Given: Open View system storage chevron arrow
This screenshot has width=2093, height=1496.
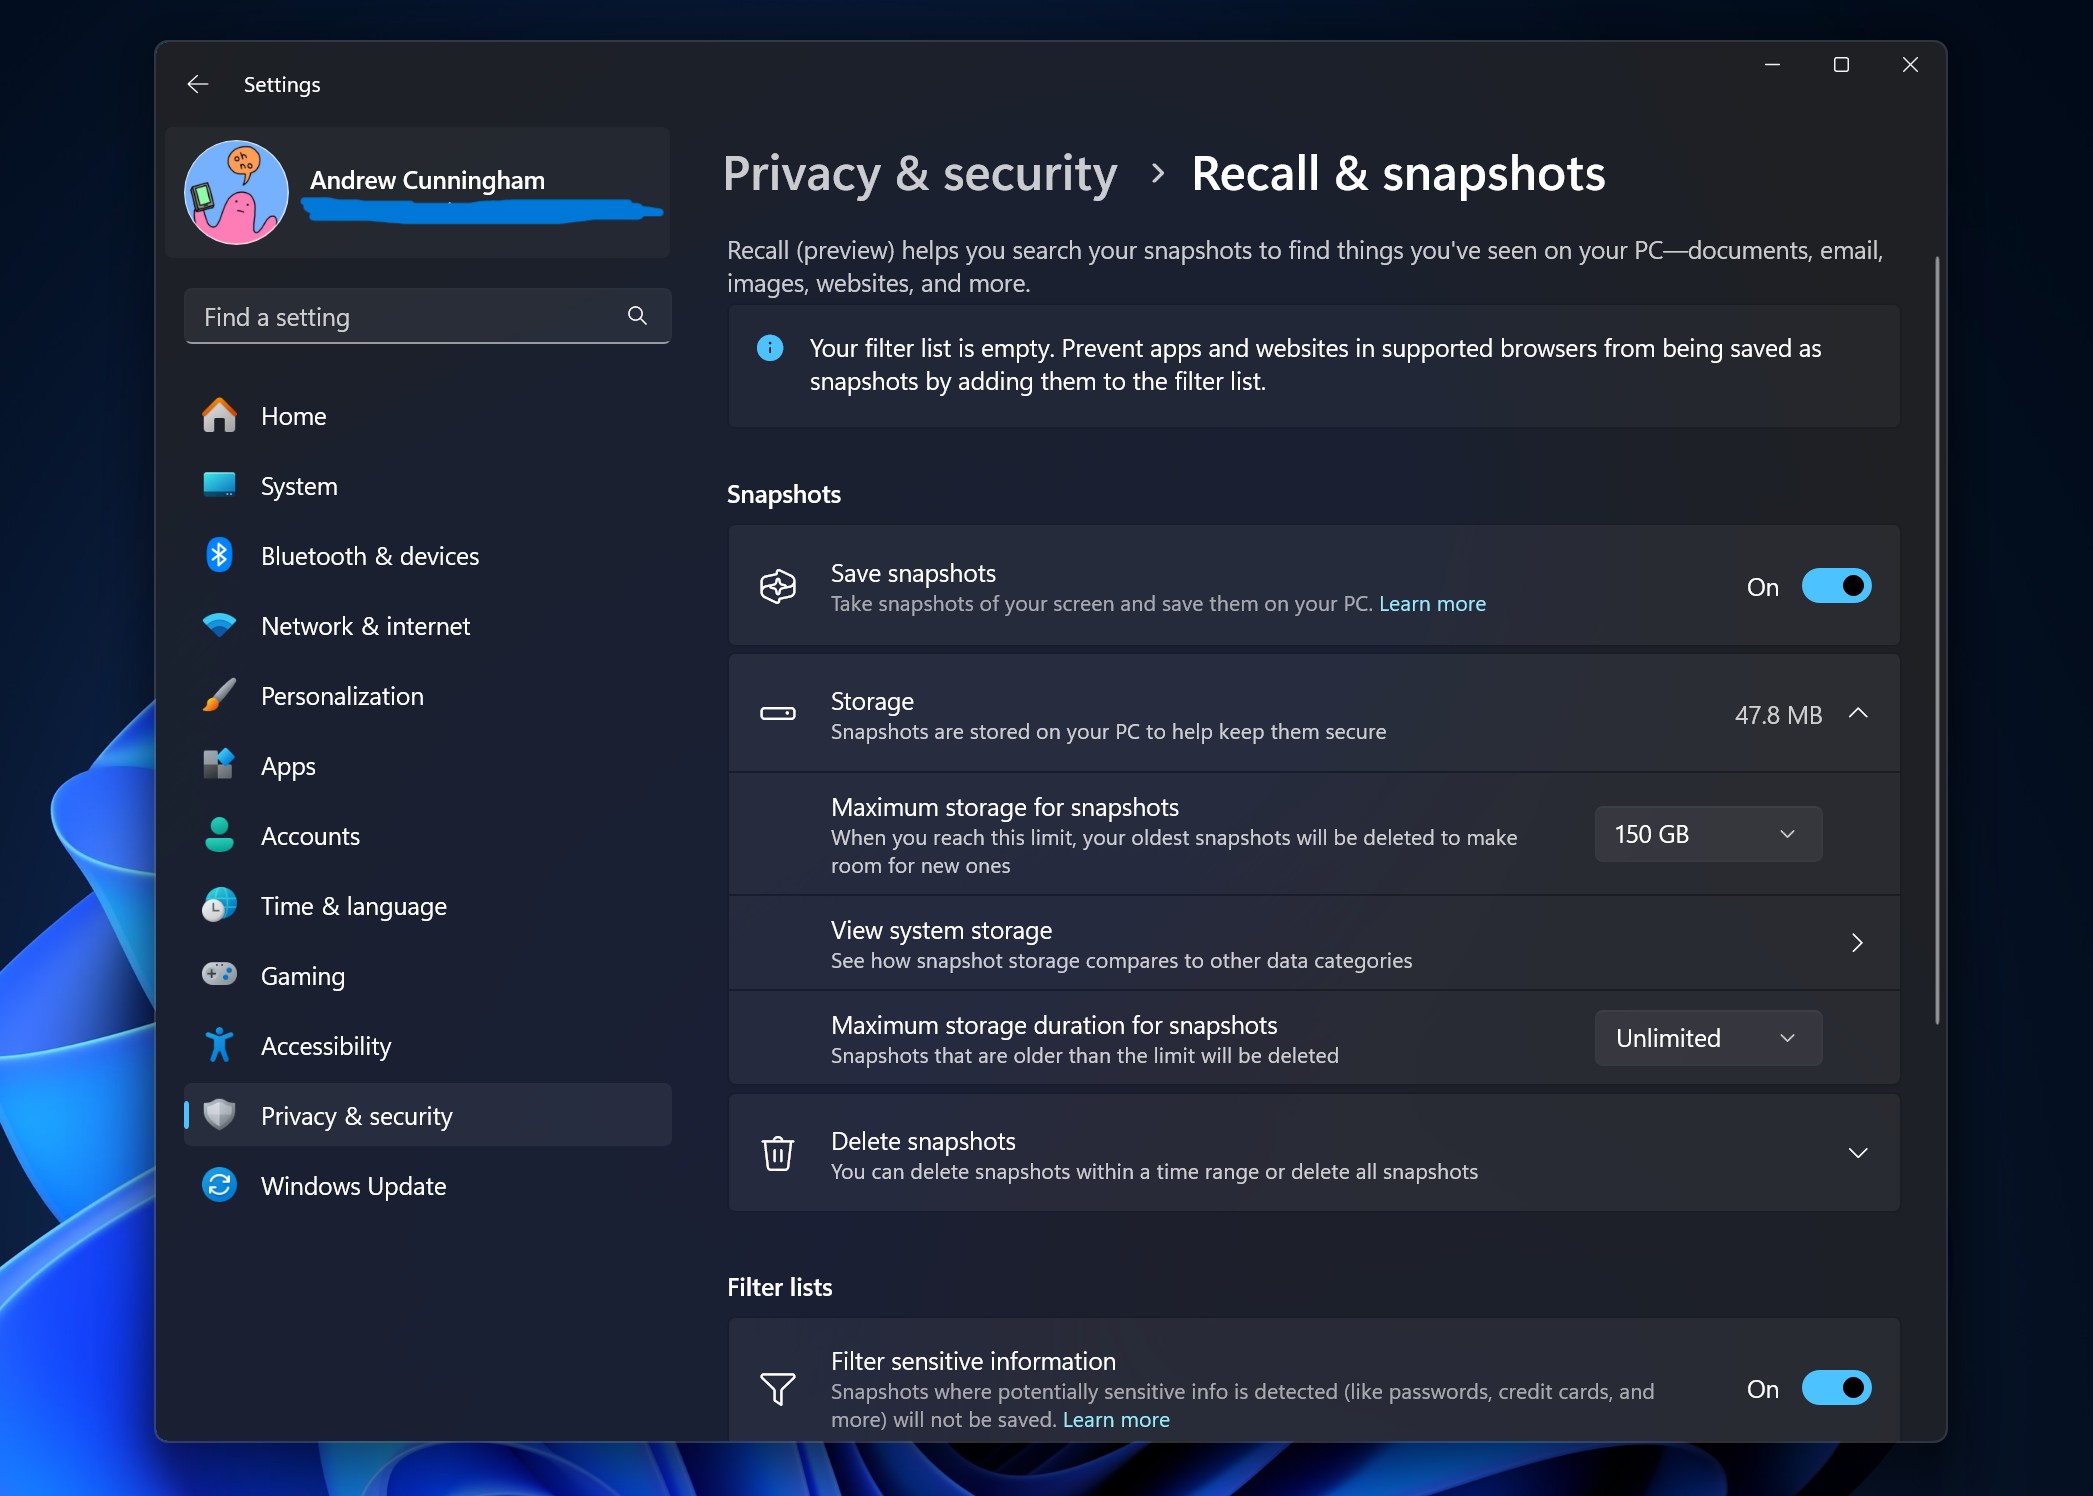Looking at the screenshot, I should click(1857, 943).
